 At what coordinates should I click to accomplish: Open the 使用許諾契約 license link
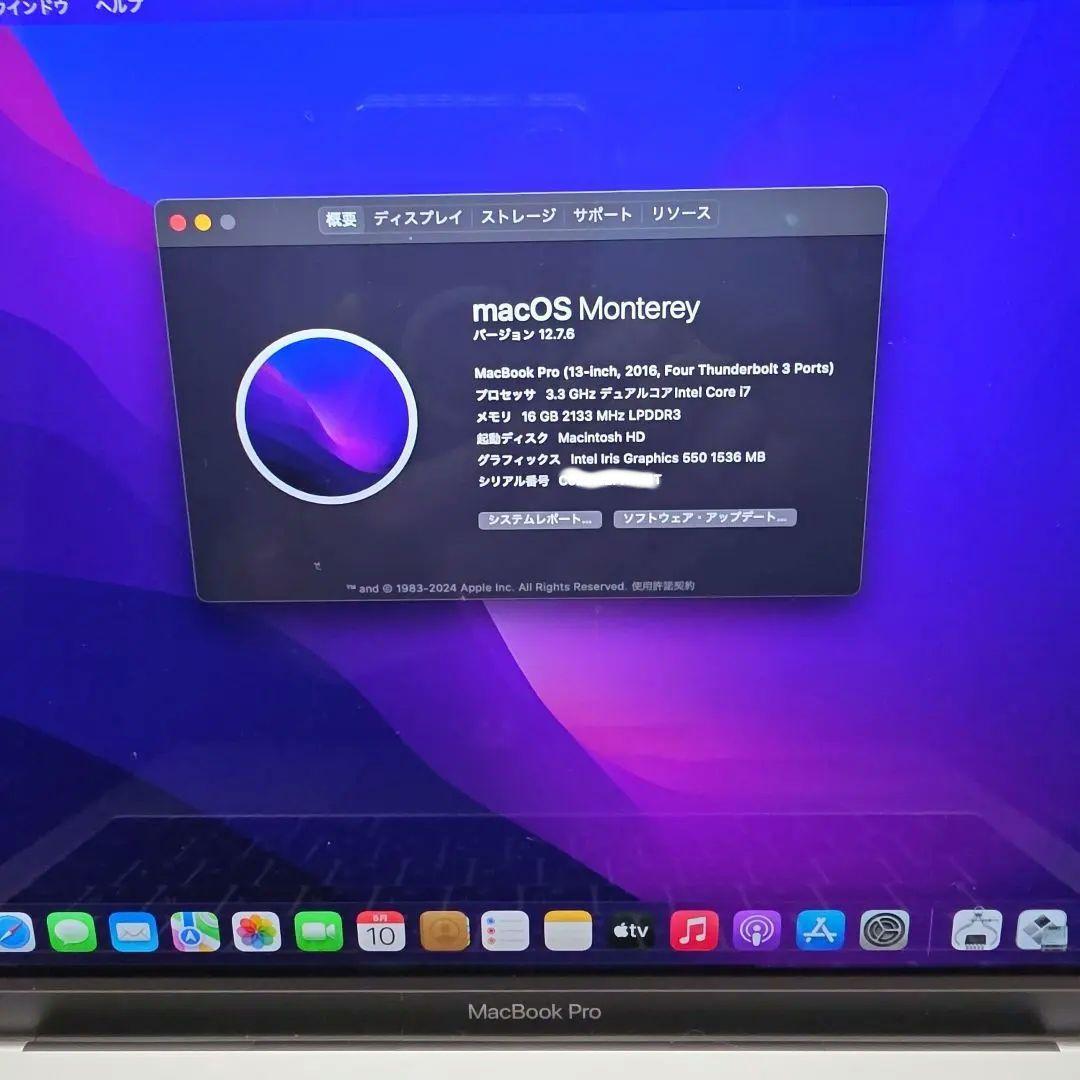[663, 585]
